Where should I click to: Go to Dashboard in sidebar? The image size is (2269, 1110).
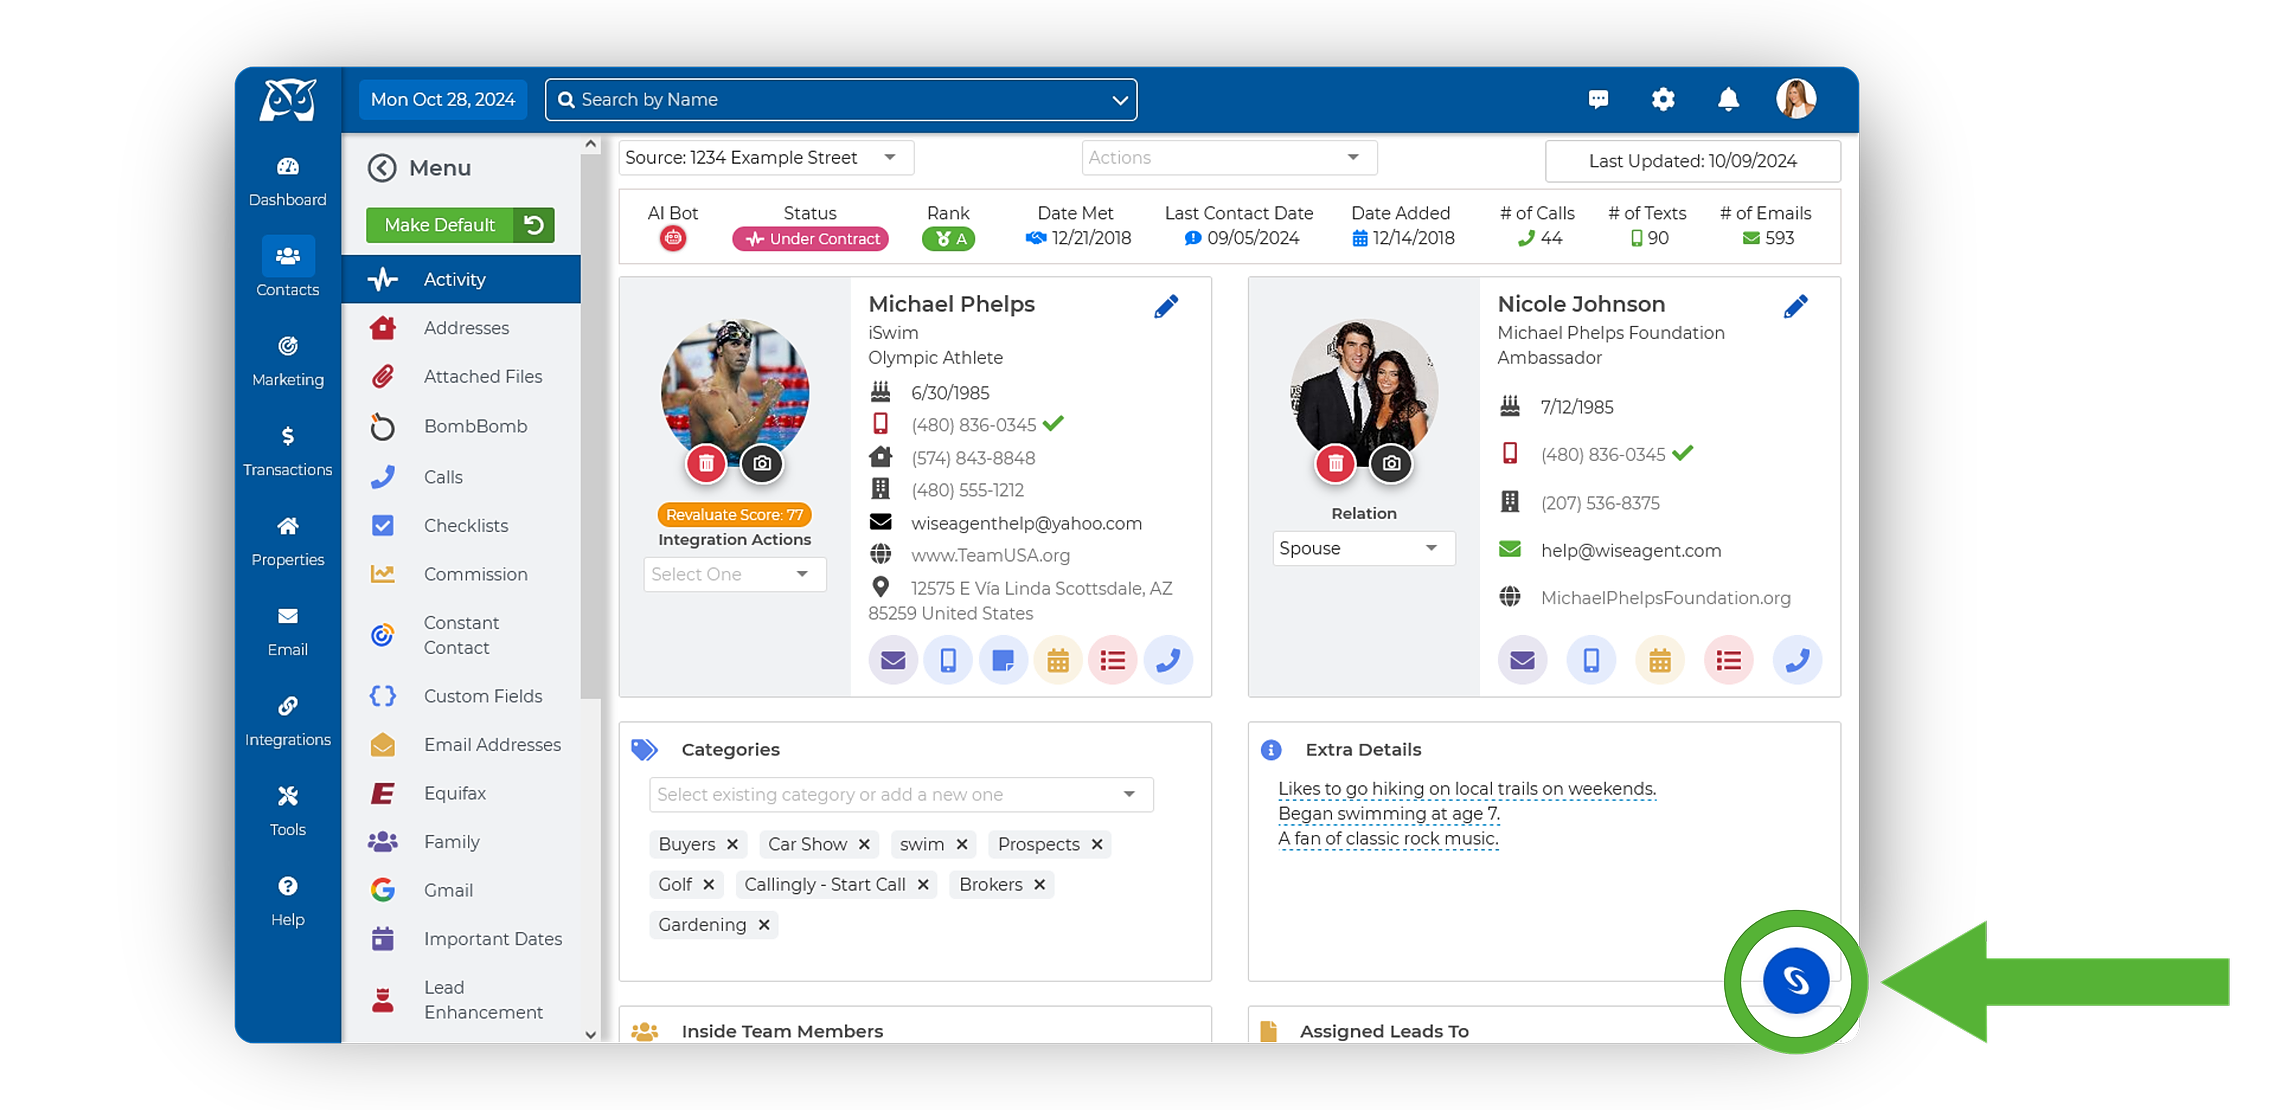(288, 182)
